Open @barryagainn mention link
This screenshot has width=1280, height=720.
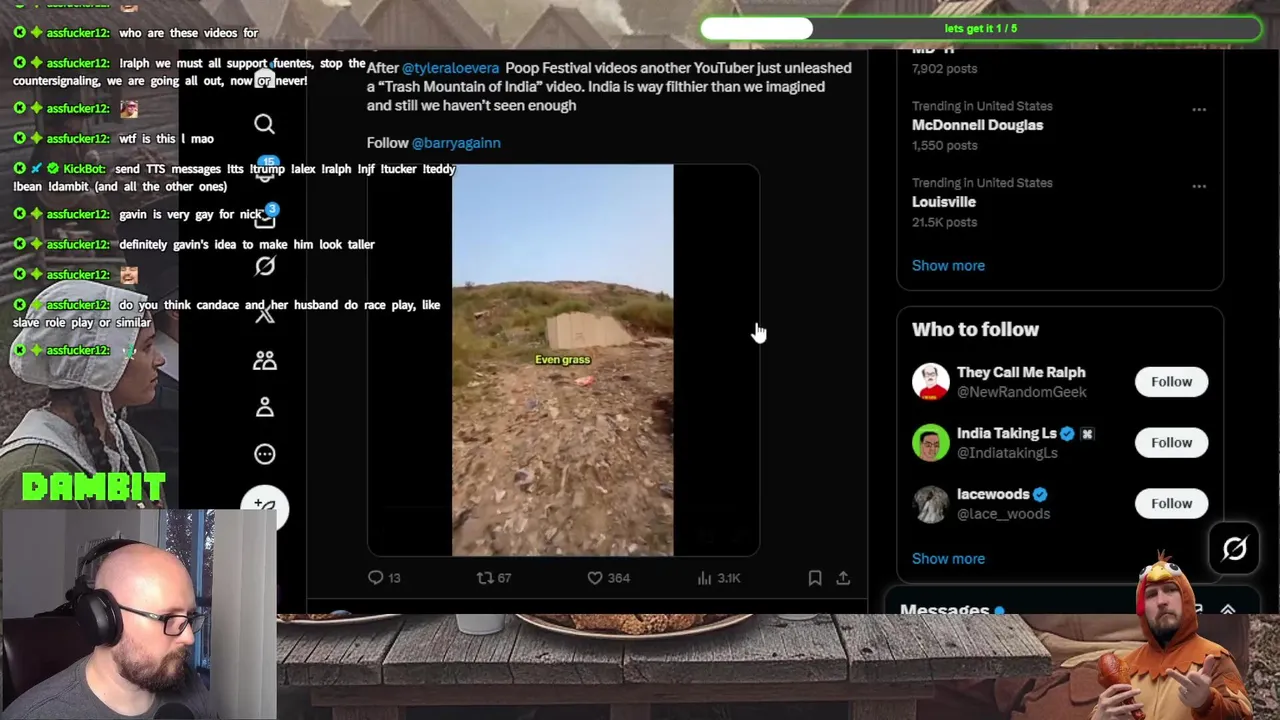[x=456, y=142]
